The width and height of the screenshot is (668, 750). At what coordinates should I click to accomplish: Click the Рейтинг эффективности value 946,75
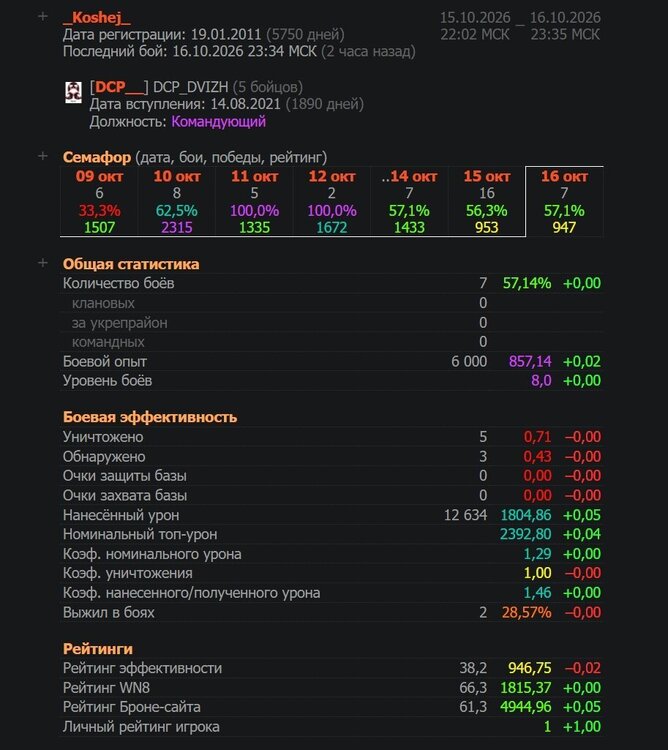tap(530, 668)
